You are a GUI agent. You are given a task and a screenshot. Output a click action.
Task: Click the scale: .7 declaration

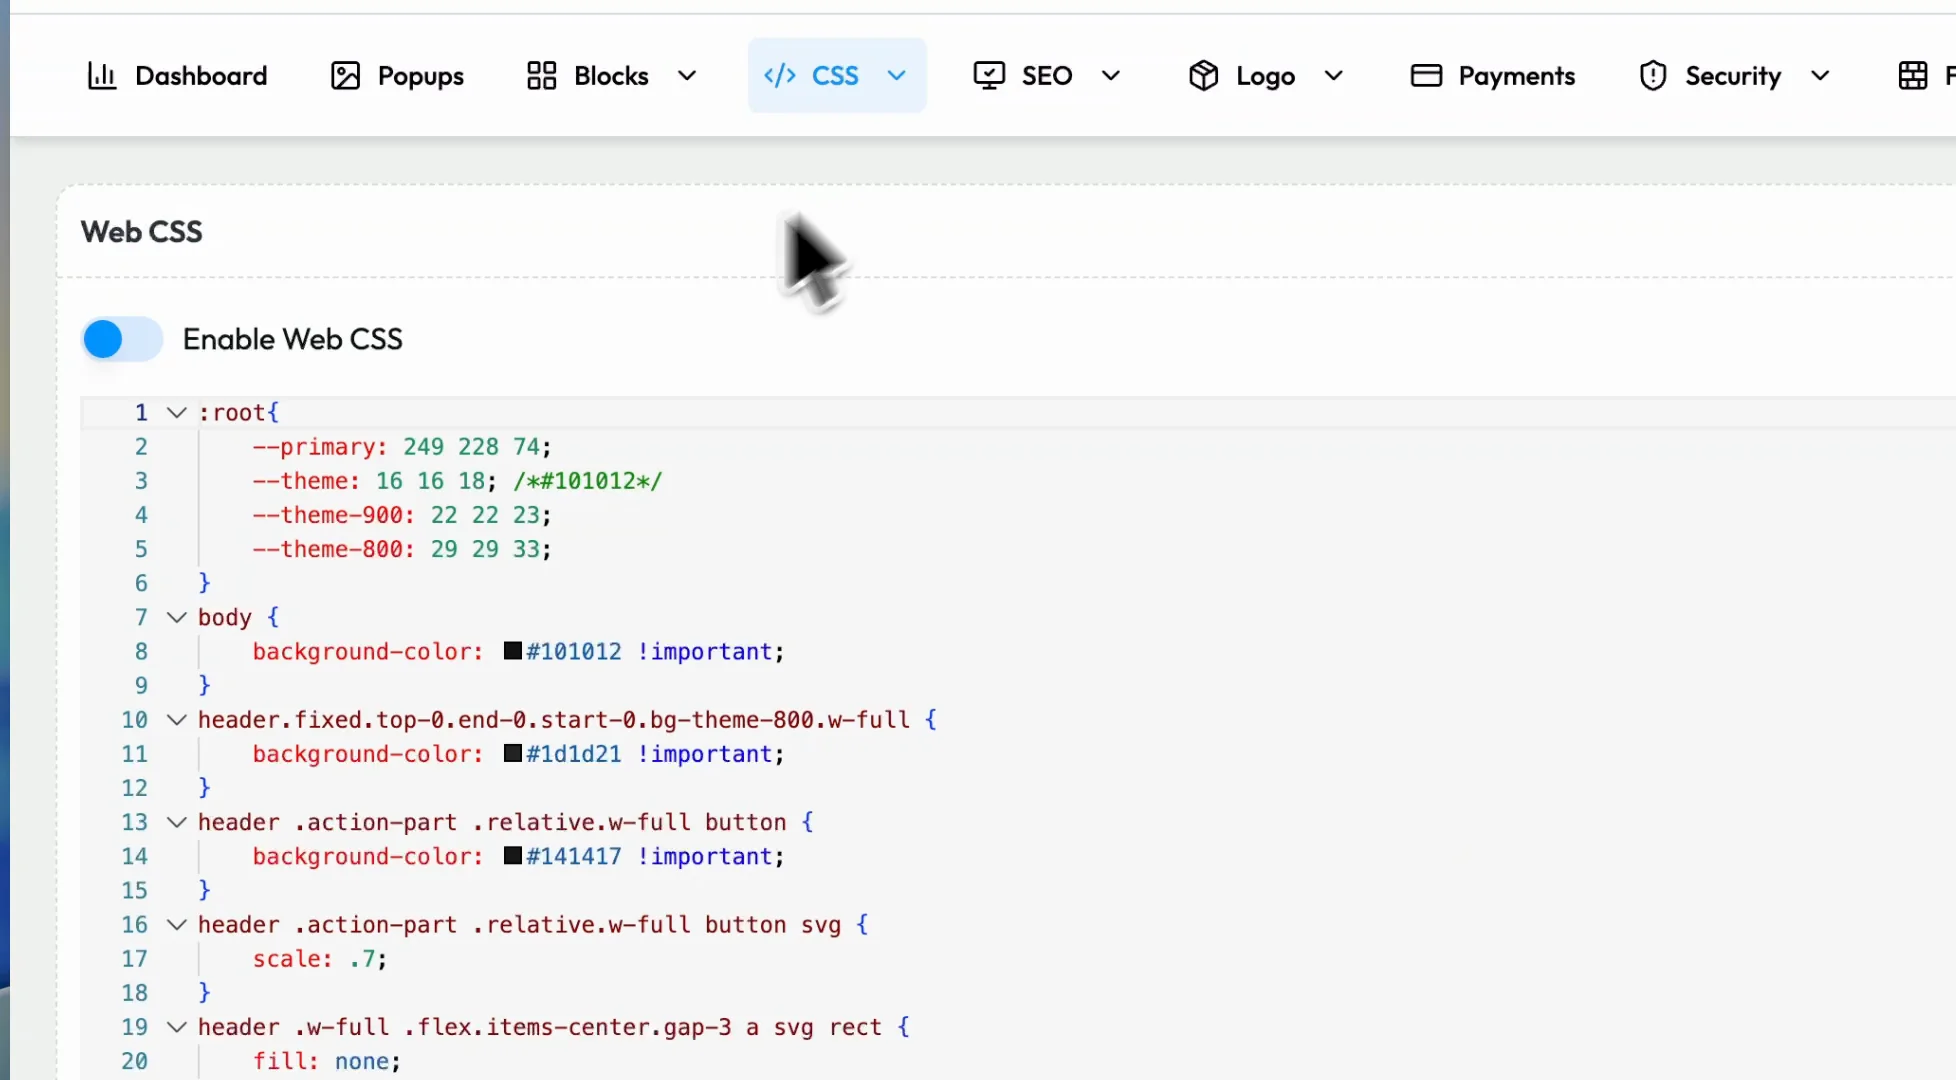click(320, 959)
